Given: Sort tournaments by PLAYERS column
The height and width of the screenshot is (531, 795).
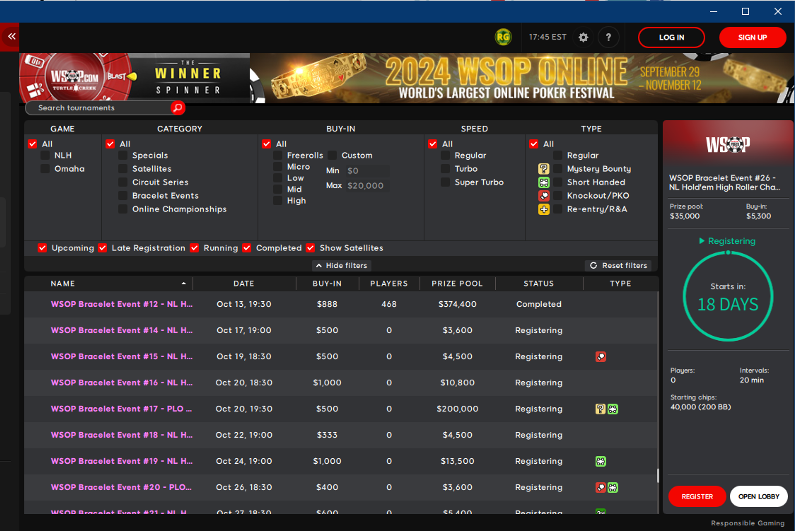Looking at the screenshot, I should click(x=389, y=284).
